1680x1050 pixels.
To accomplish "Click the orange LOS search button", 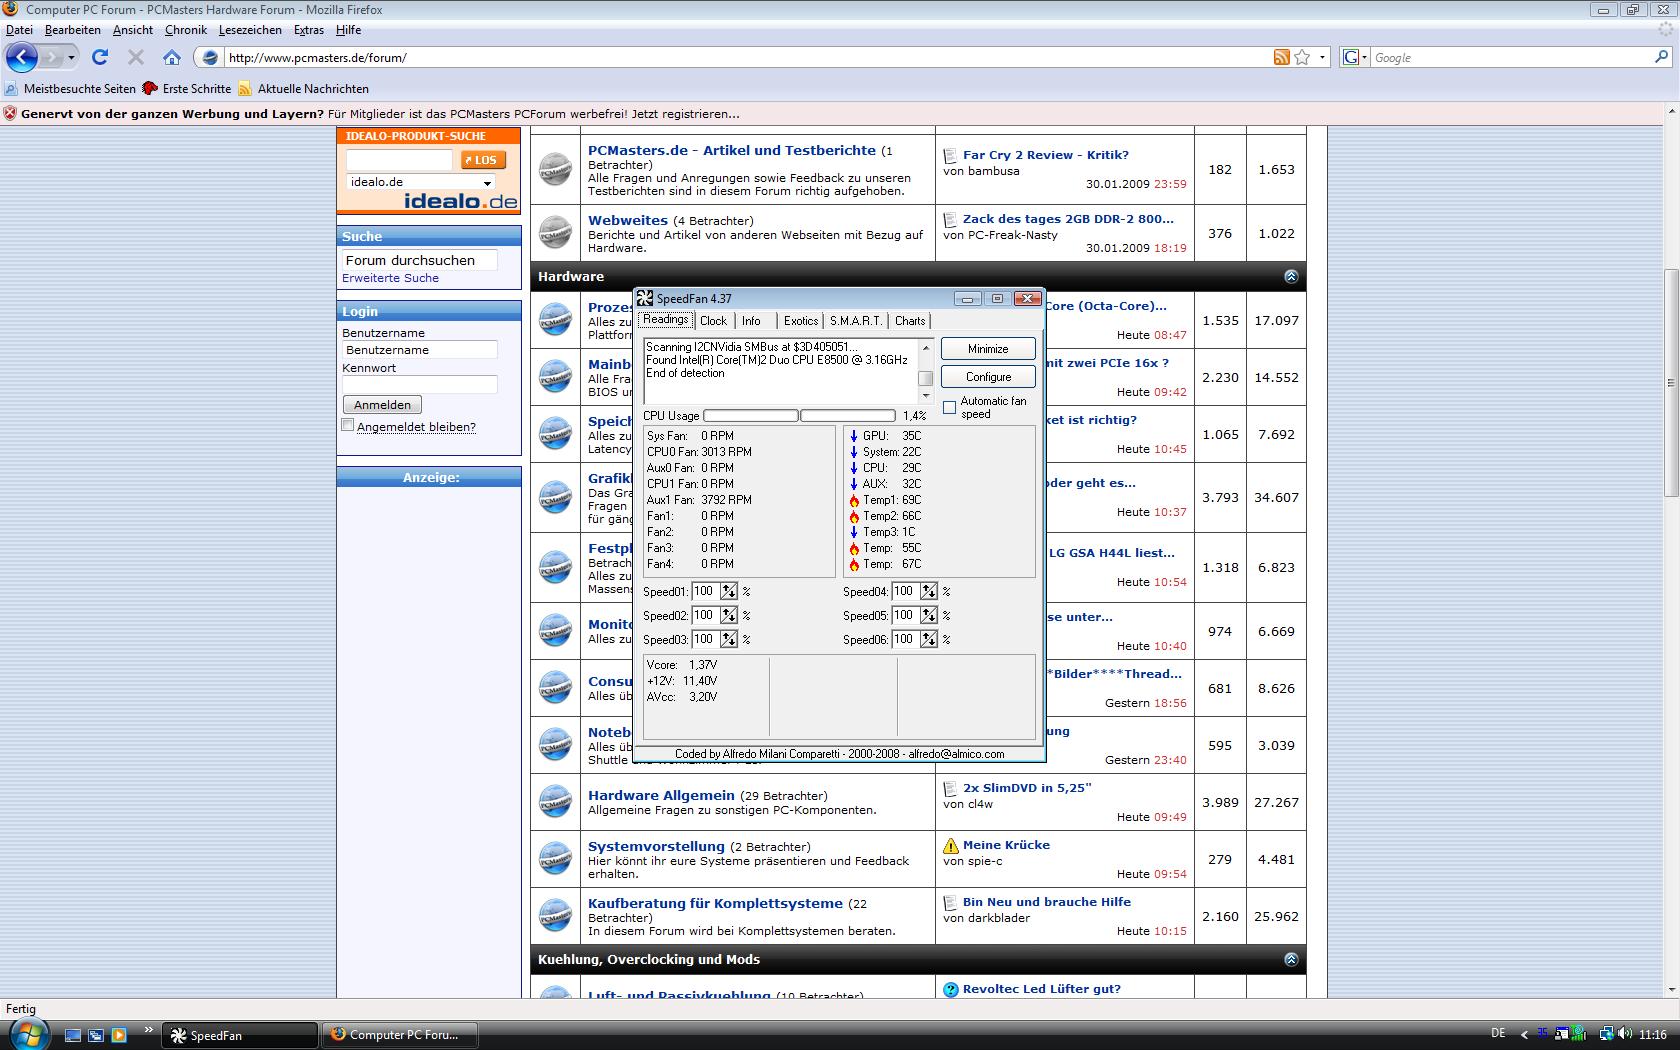I will pyautogui.click(x=484, y=160).
